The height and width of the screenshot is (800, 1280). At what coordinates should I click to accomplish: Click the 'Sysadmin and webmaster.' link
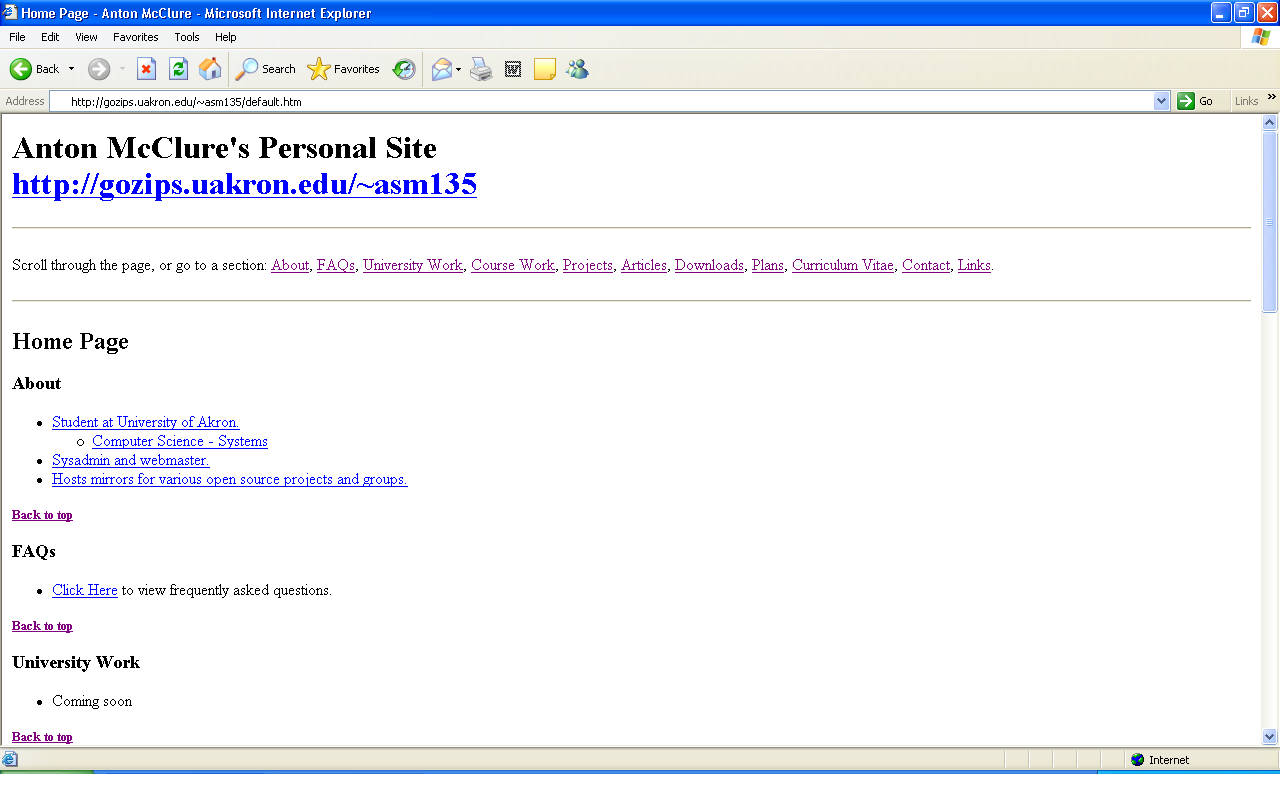[130, 460]
